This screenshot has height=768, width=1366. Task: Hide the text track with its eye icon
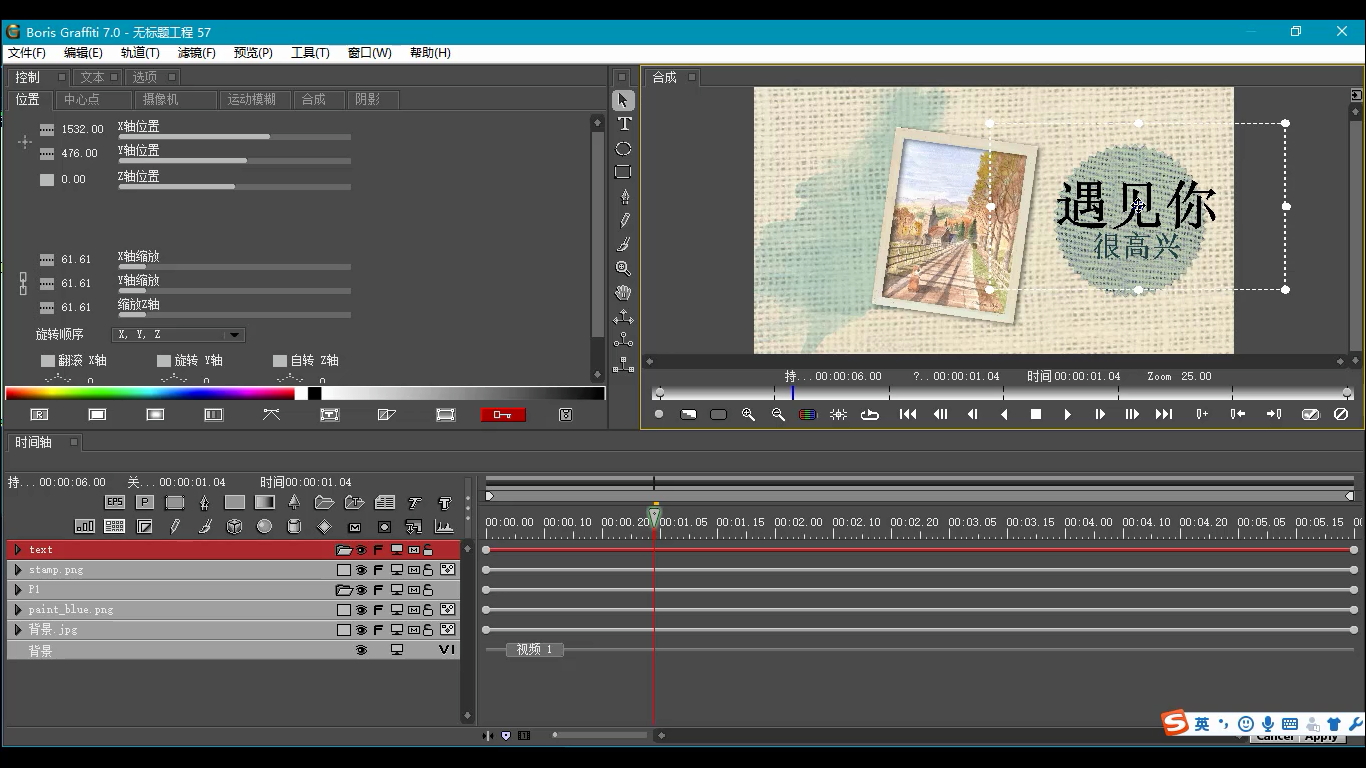[x=361, y=550]
